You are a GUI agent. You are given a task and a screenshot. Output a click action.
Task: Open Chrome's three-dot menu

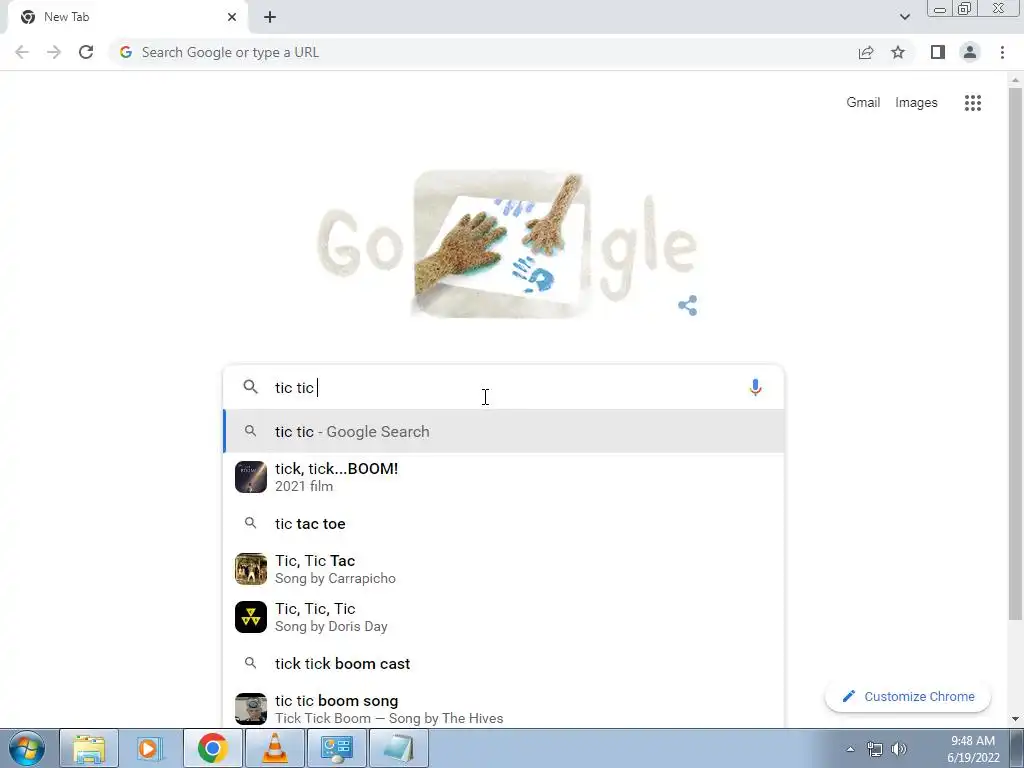(1002, 52)
